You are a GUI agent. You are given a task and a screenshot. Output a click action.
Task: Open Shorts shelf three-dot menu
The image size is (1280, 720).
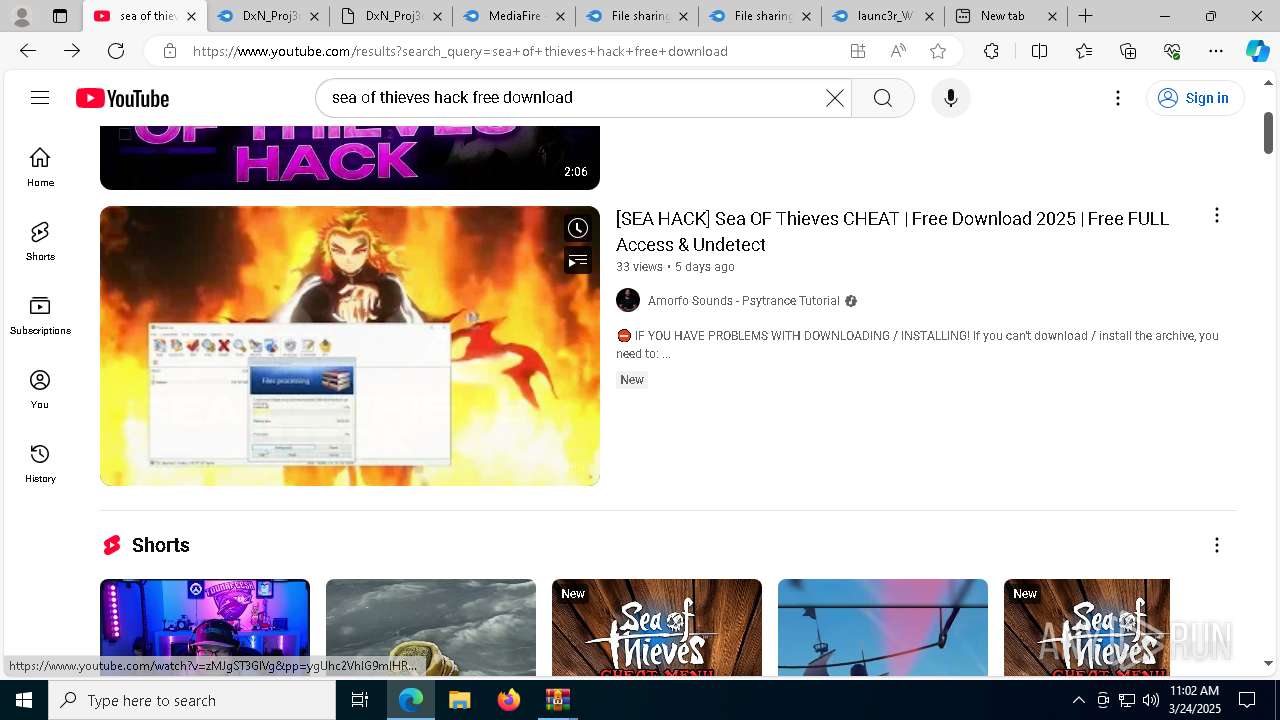[x=1216, y=545]
